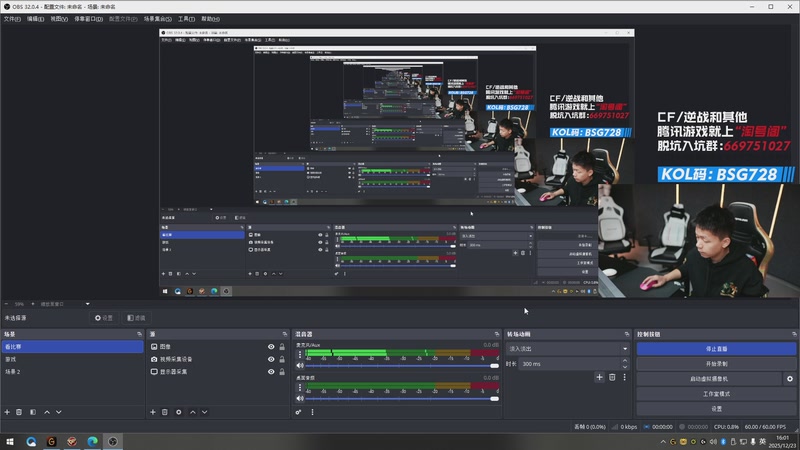Adjust the 桌面音频 volume slider

click(402, 398)
